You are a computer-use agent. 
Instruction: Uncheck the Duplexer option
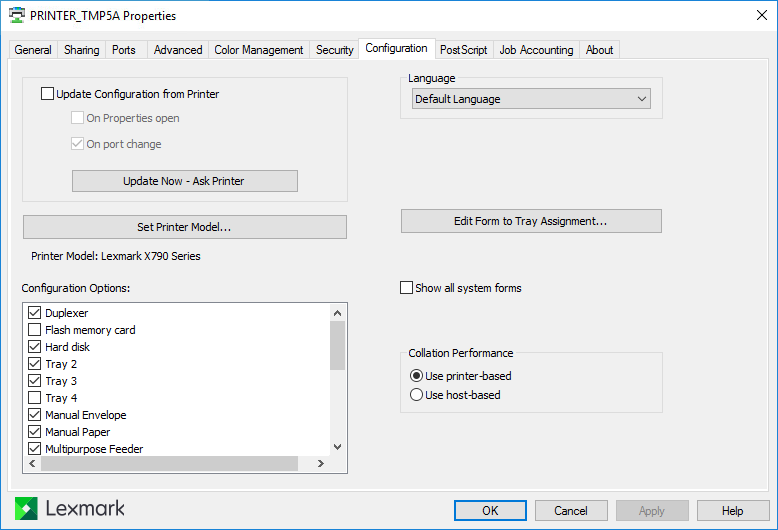35,313
